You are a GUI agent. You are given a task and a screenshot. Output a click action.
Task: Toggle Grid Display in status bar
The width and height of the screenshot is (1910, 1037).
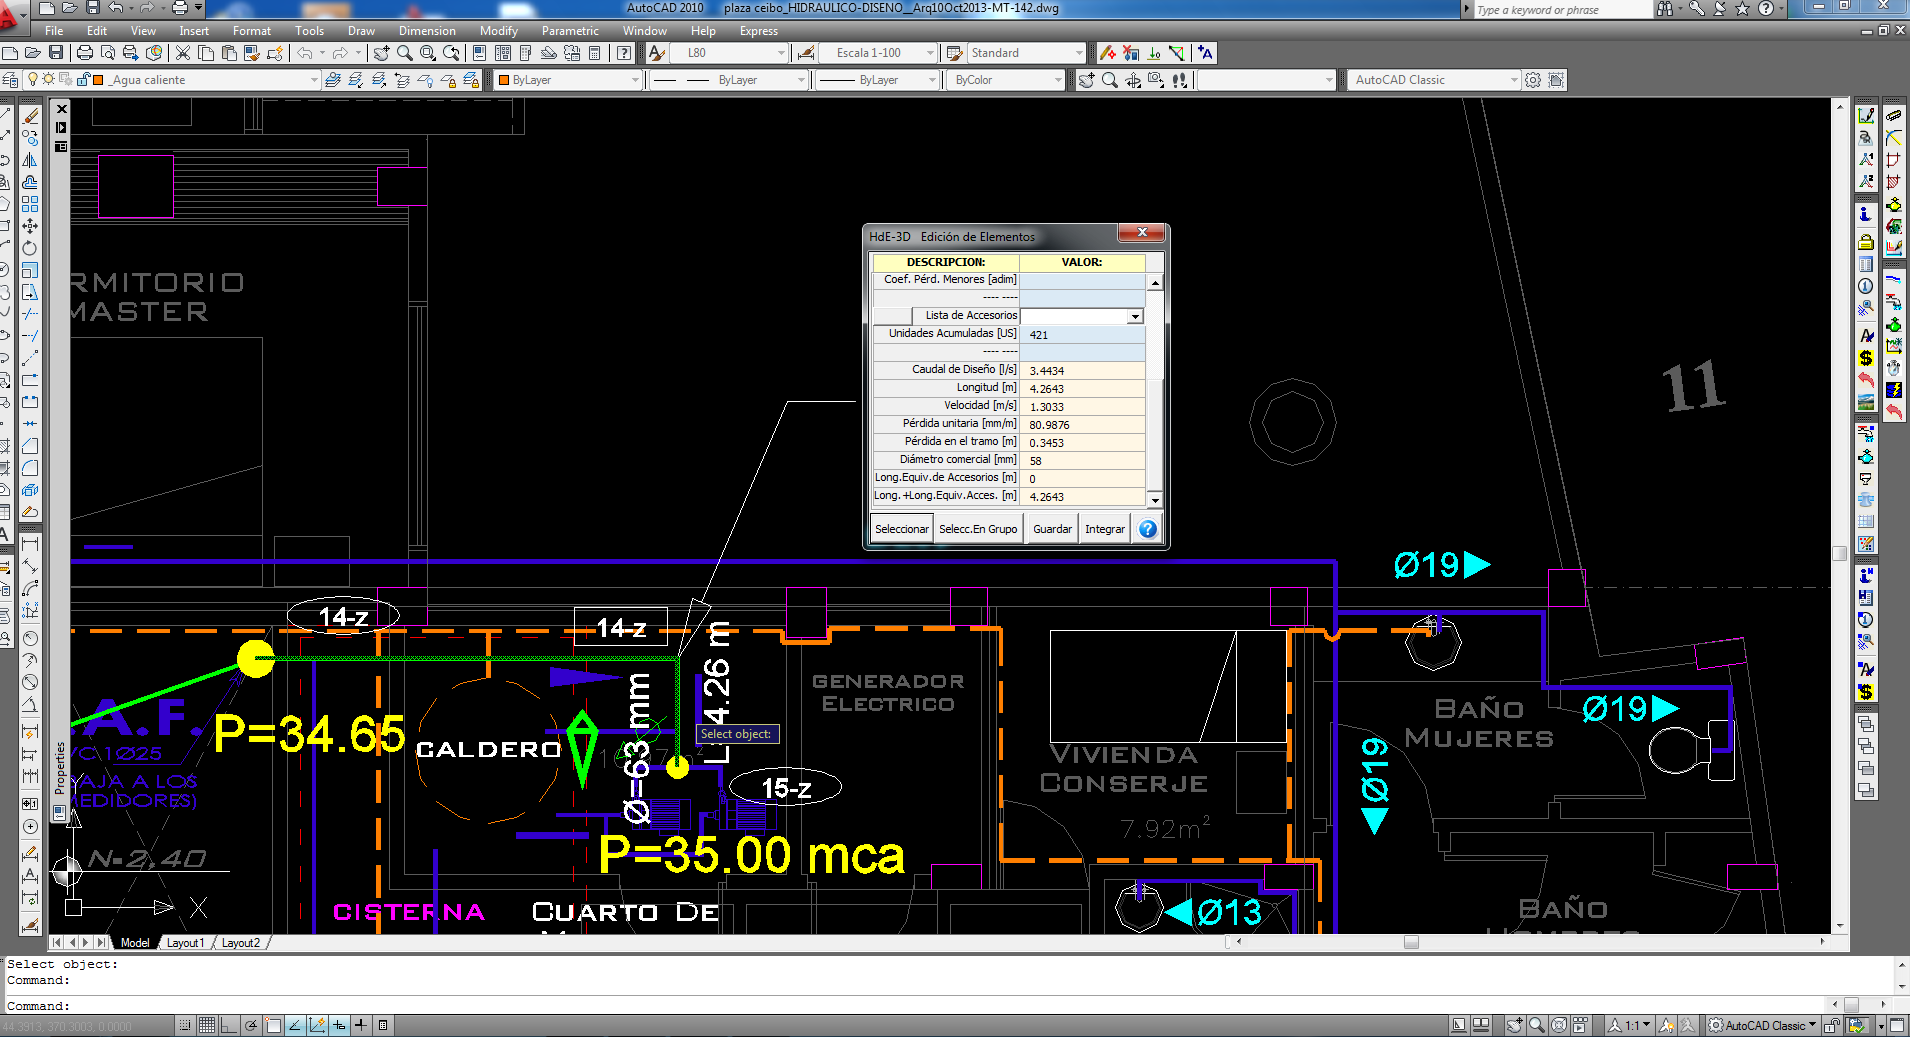click(207, 1025)
